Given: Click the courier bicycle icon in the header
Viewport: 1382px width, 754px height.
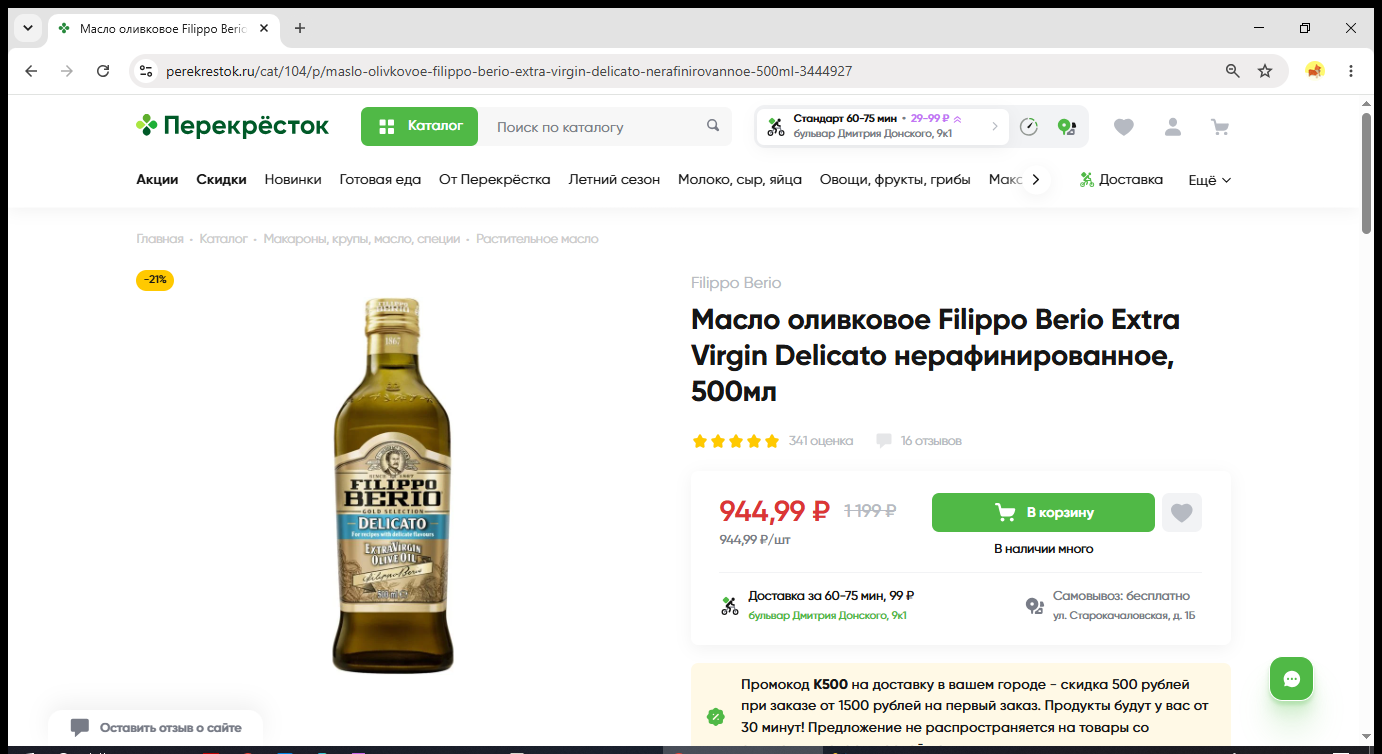Looking at the screenshot, I should coord(776,127).
